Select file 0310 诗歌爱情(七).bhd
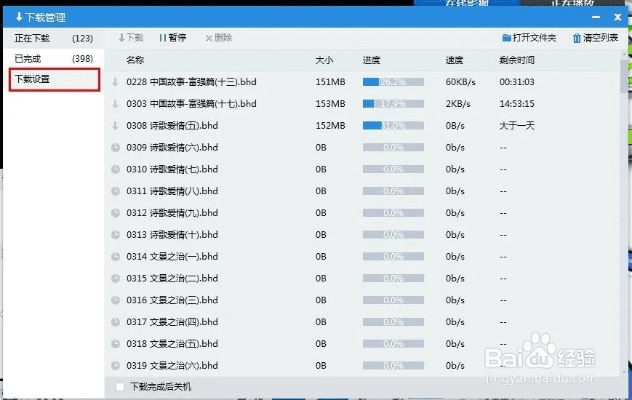 point(172,169)
